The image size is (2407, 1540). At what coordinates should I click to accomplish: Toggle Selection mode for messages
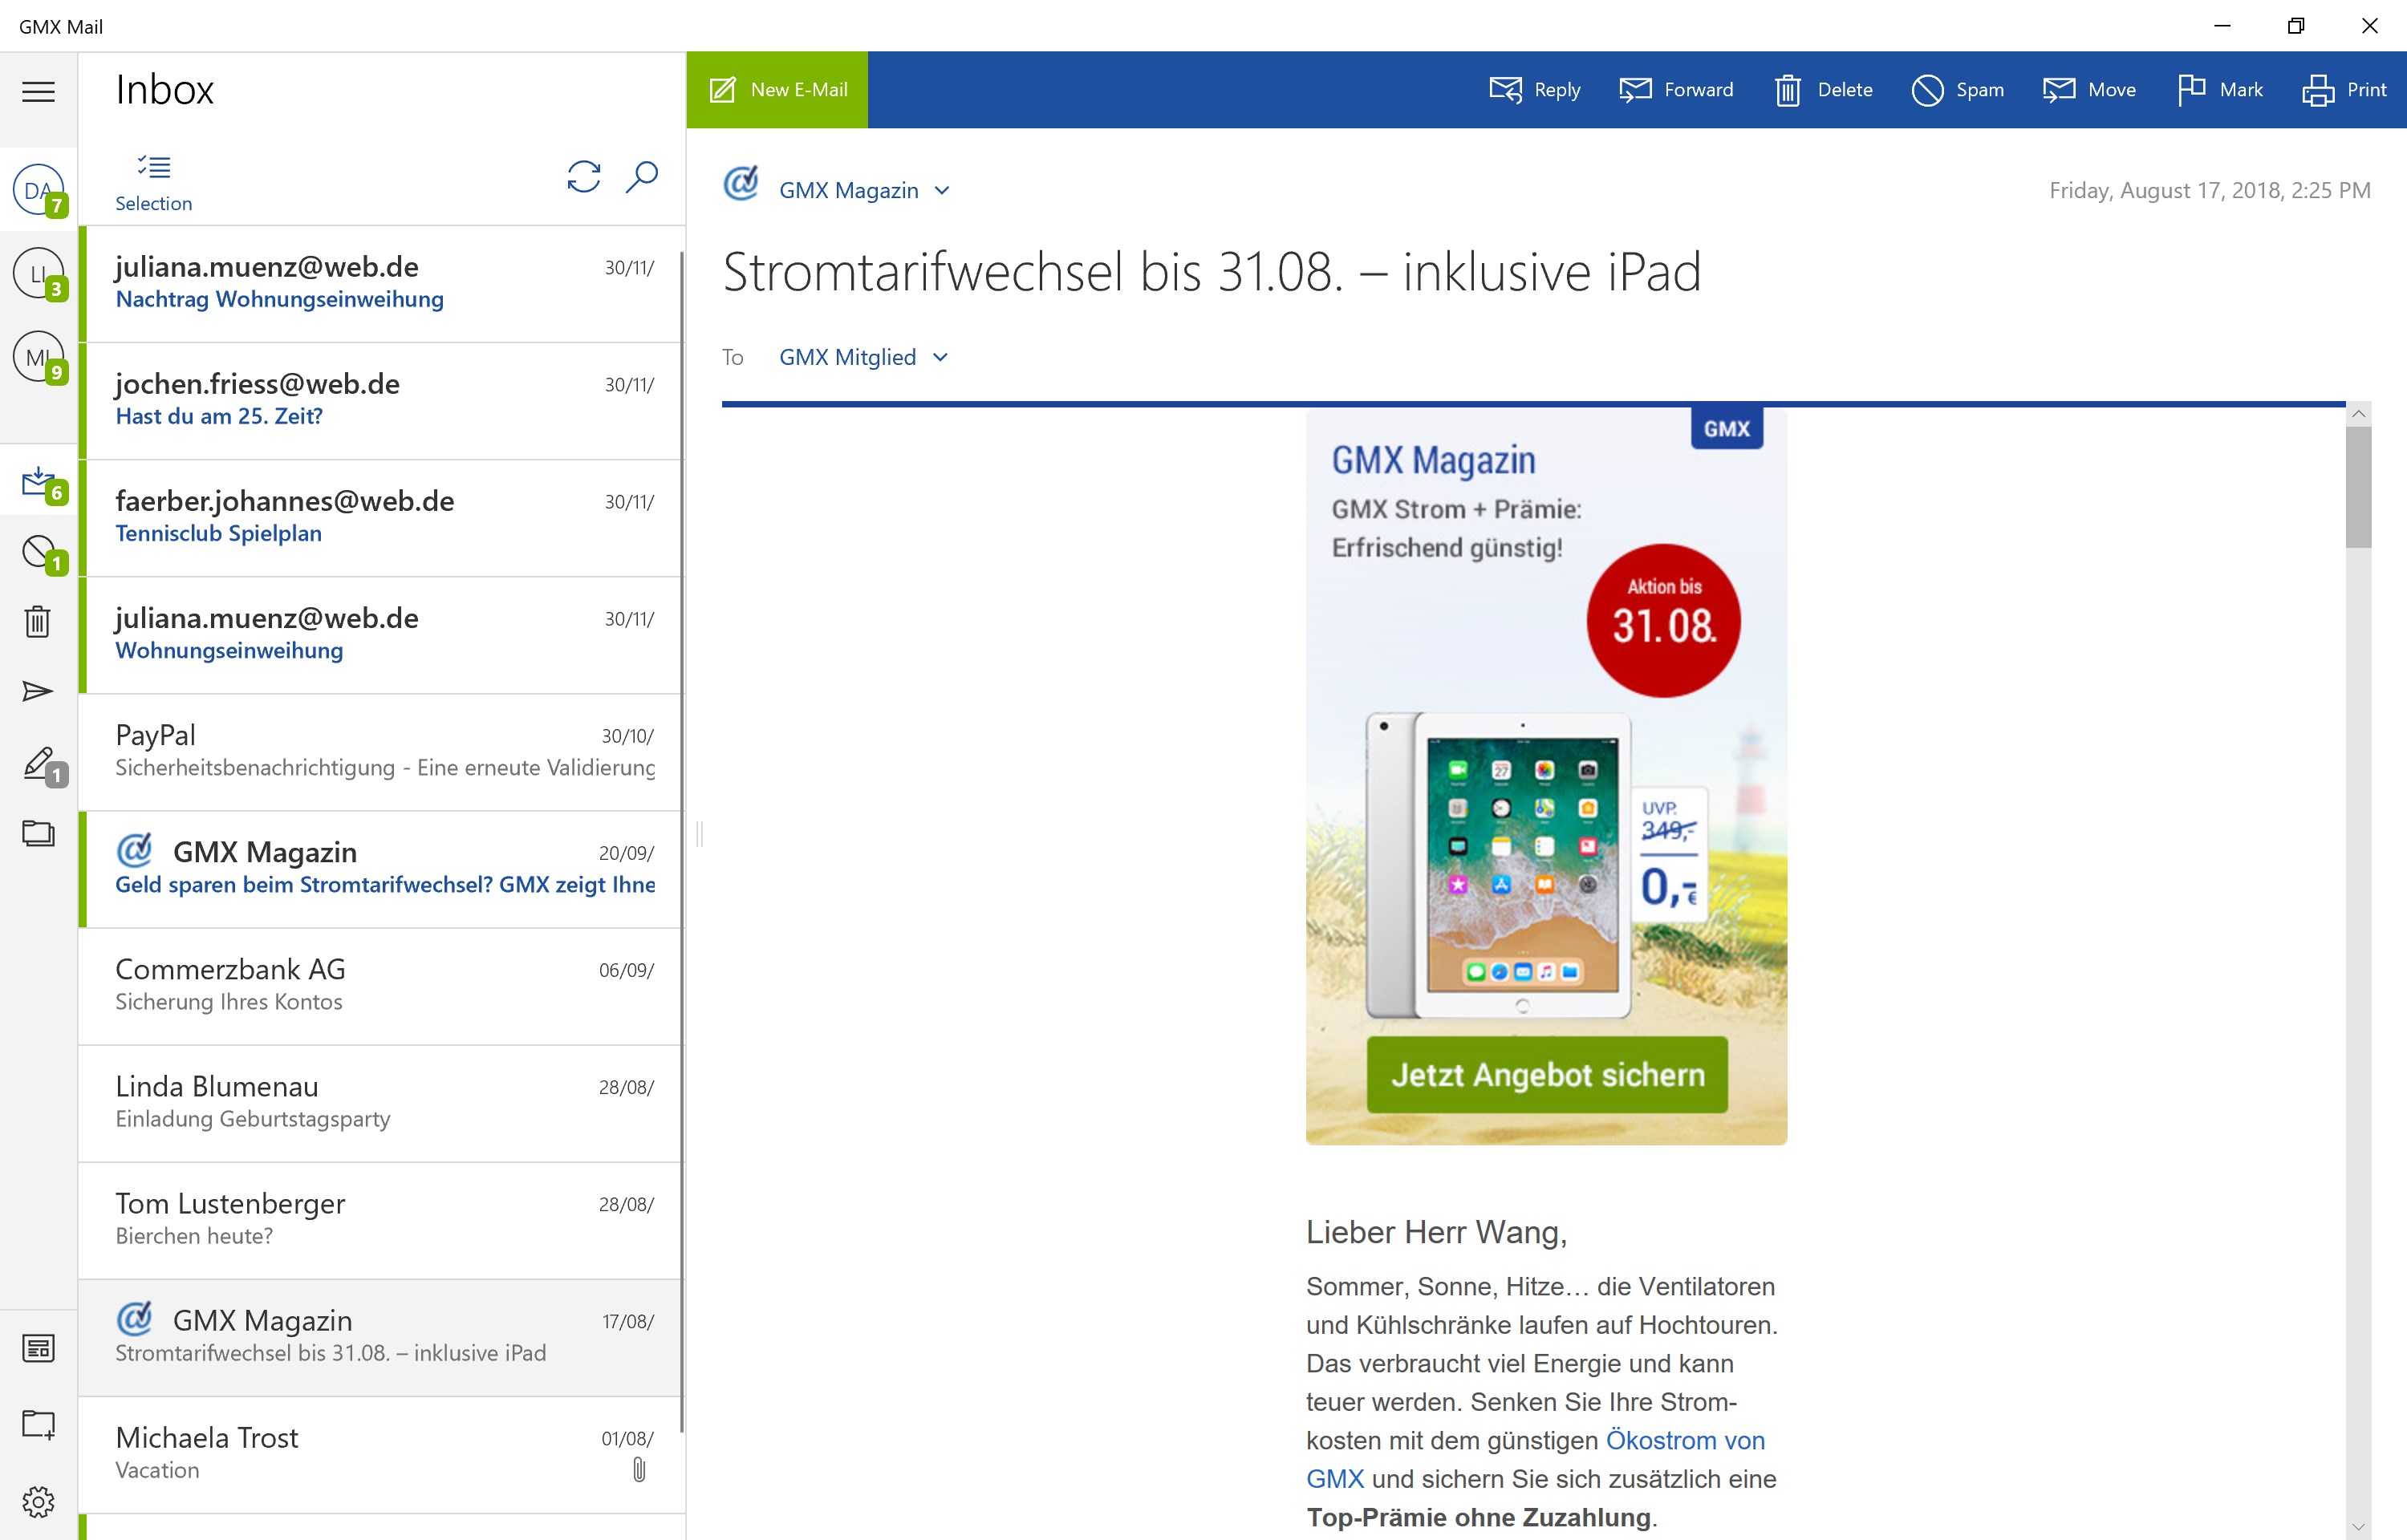(x=153, y=183)
